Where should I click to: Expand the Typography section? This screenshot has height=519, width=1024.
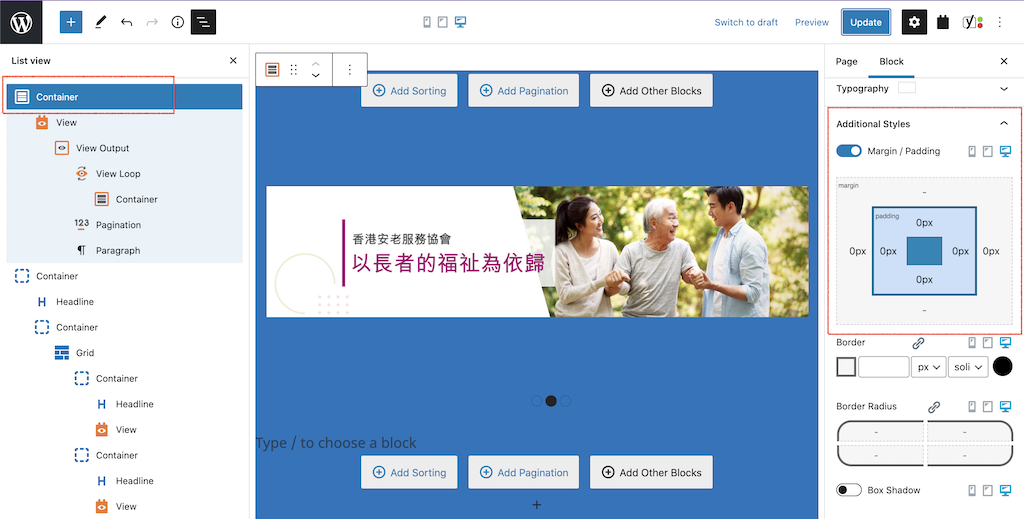tap(1004, 89)
